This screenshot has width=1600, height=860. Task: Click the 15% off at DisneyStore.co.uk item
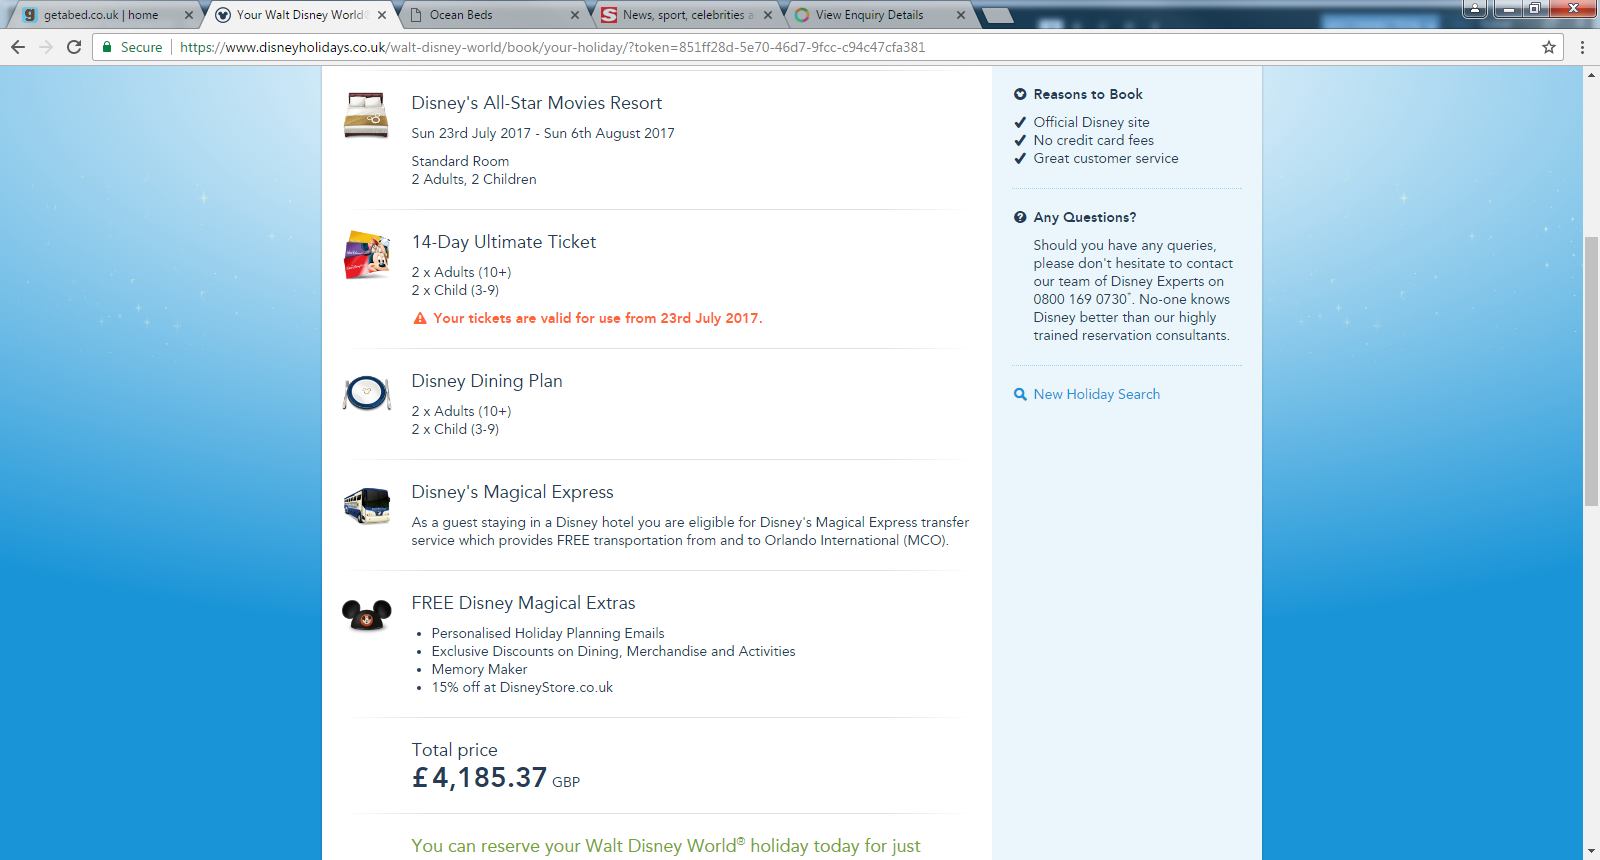(522, 687)
